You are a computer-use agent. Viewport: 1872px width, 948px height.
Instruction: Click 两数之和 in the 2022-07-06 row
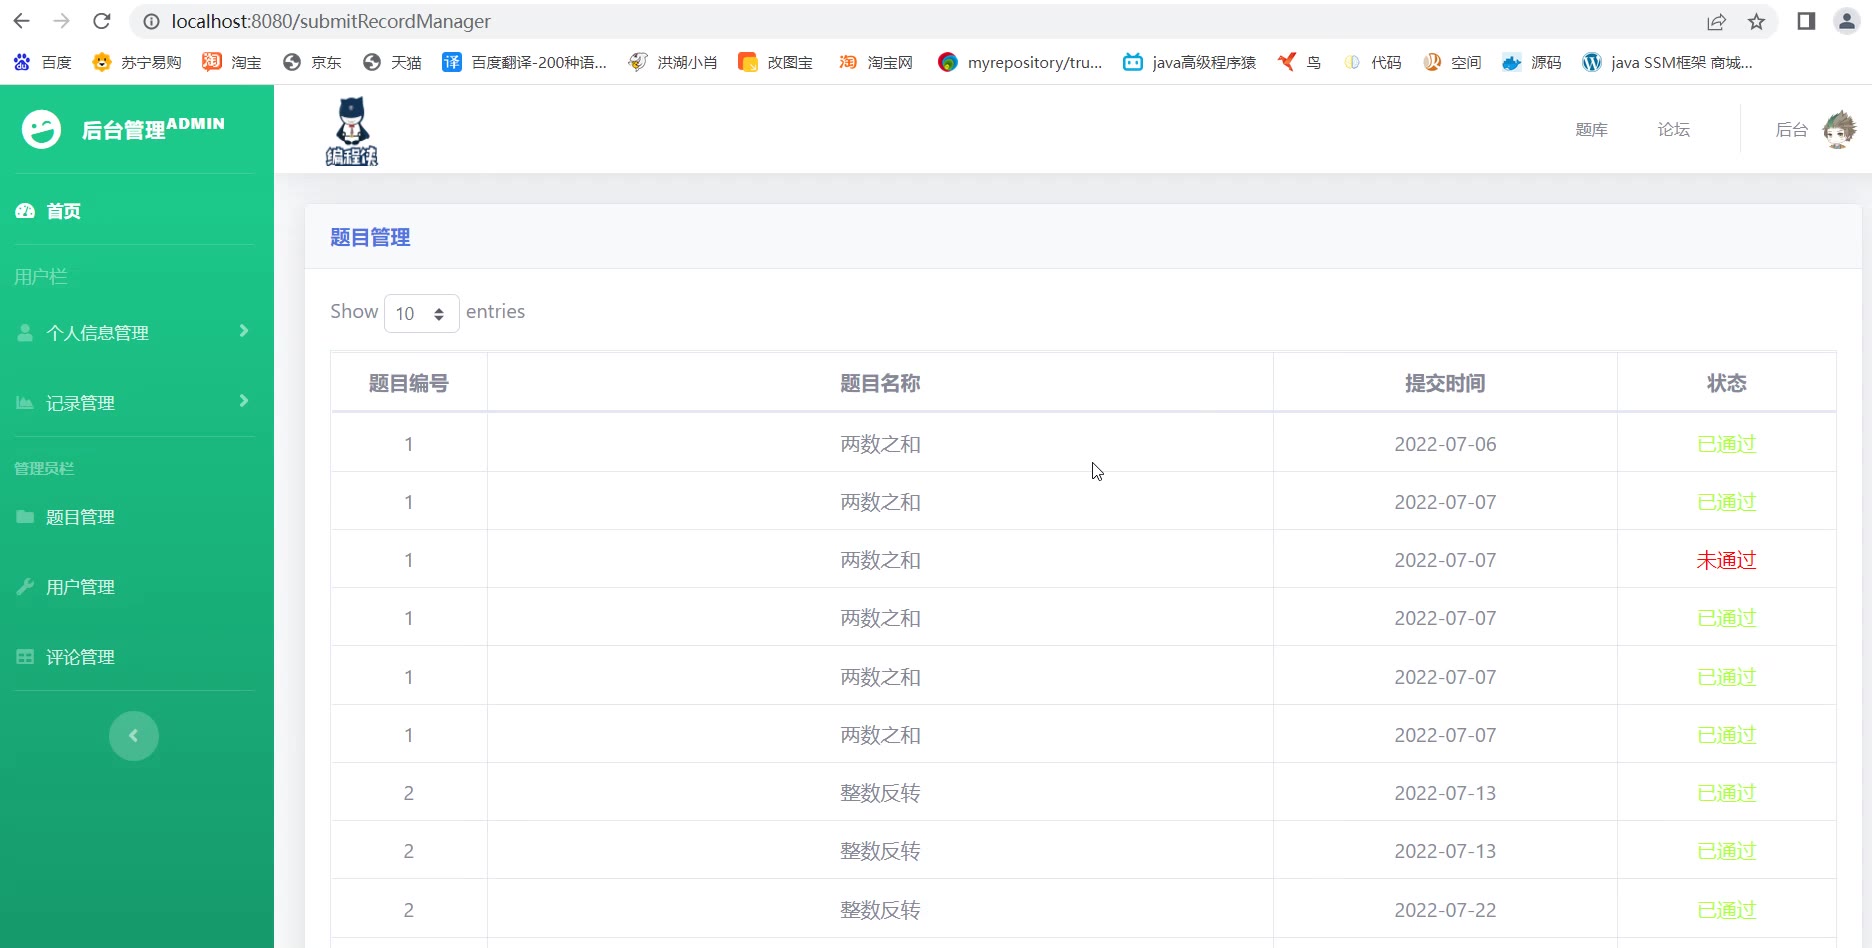pos(880,444)
